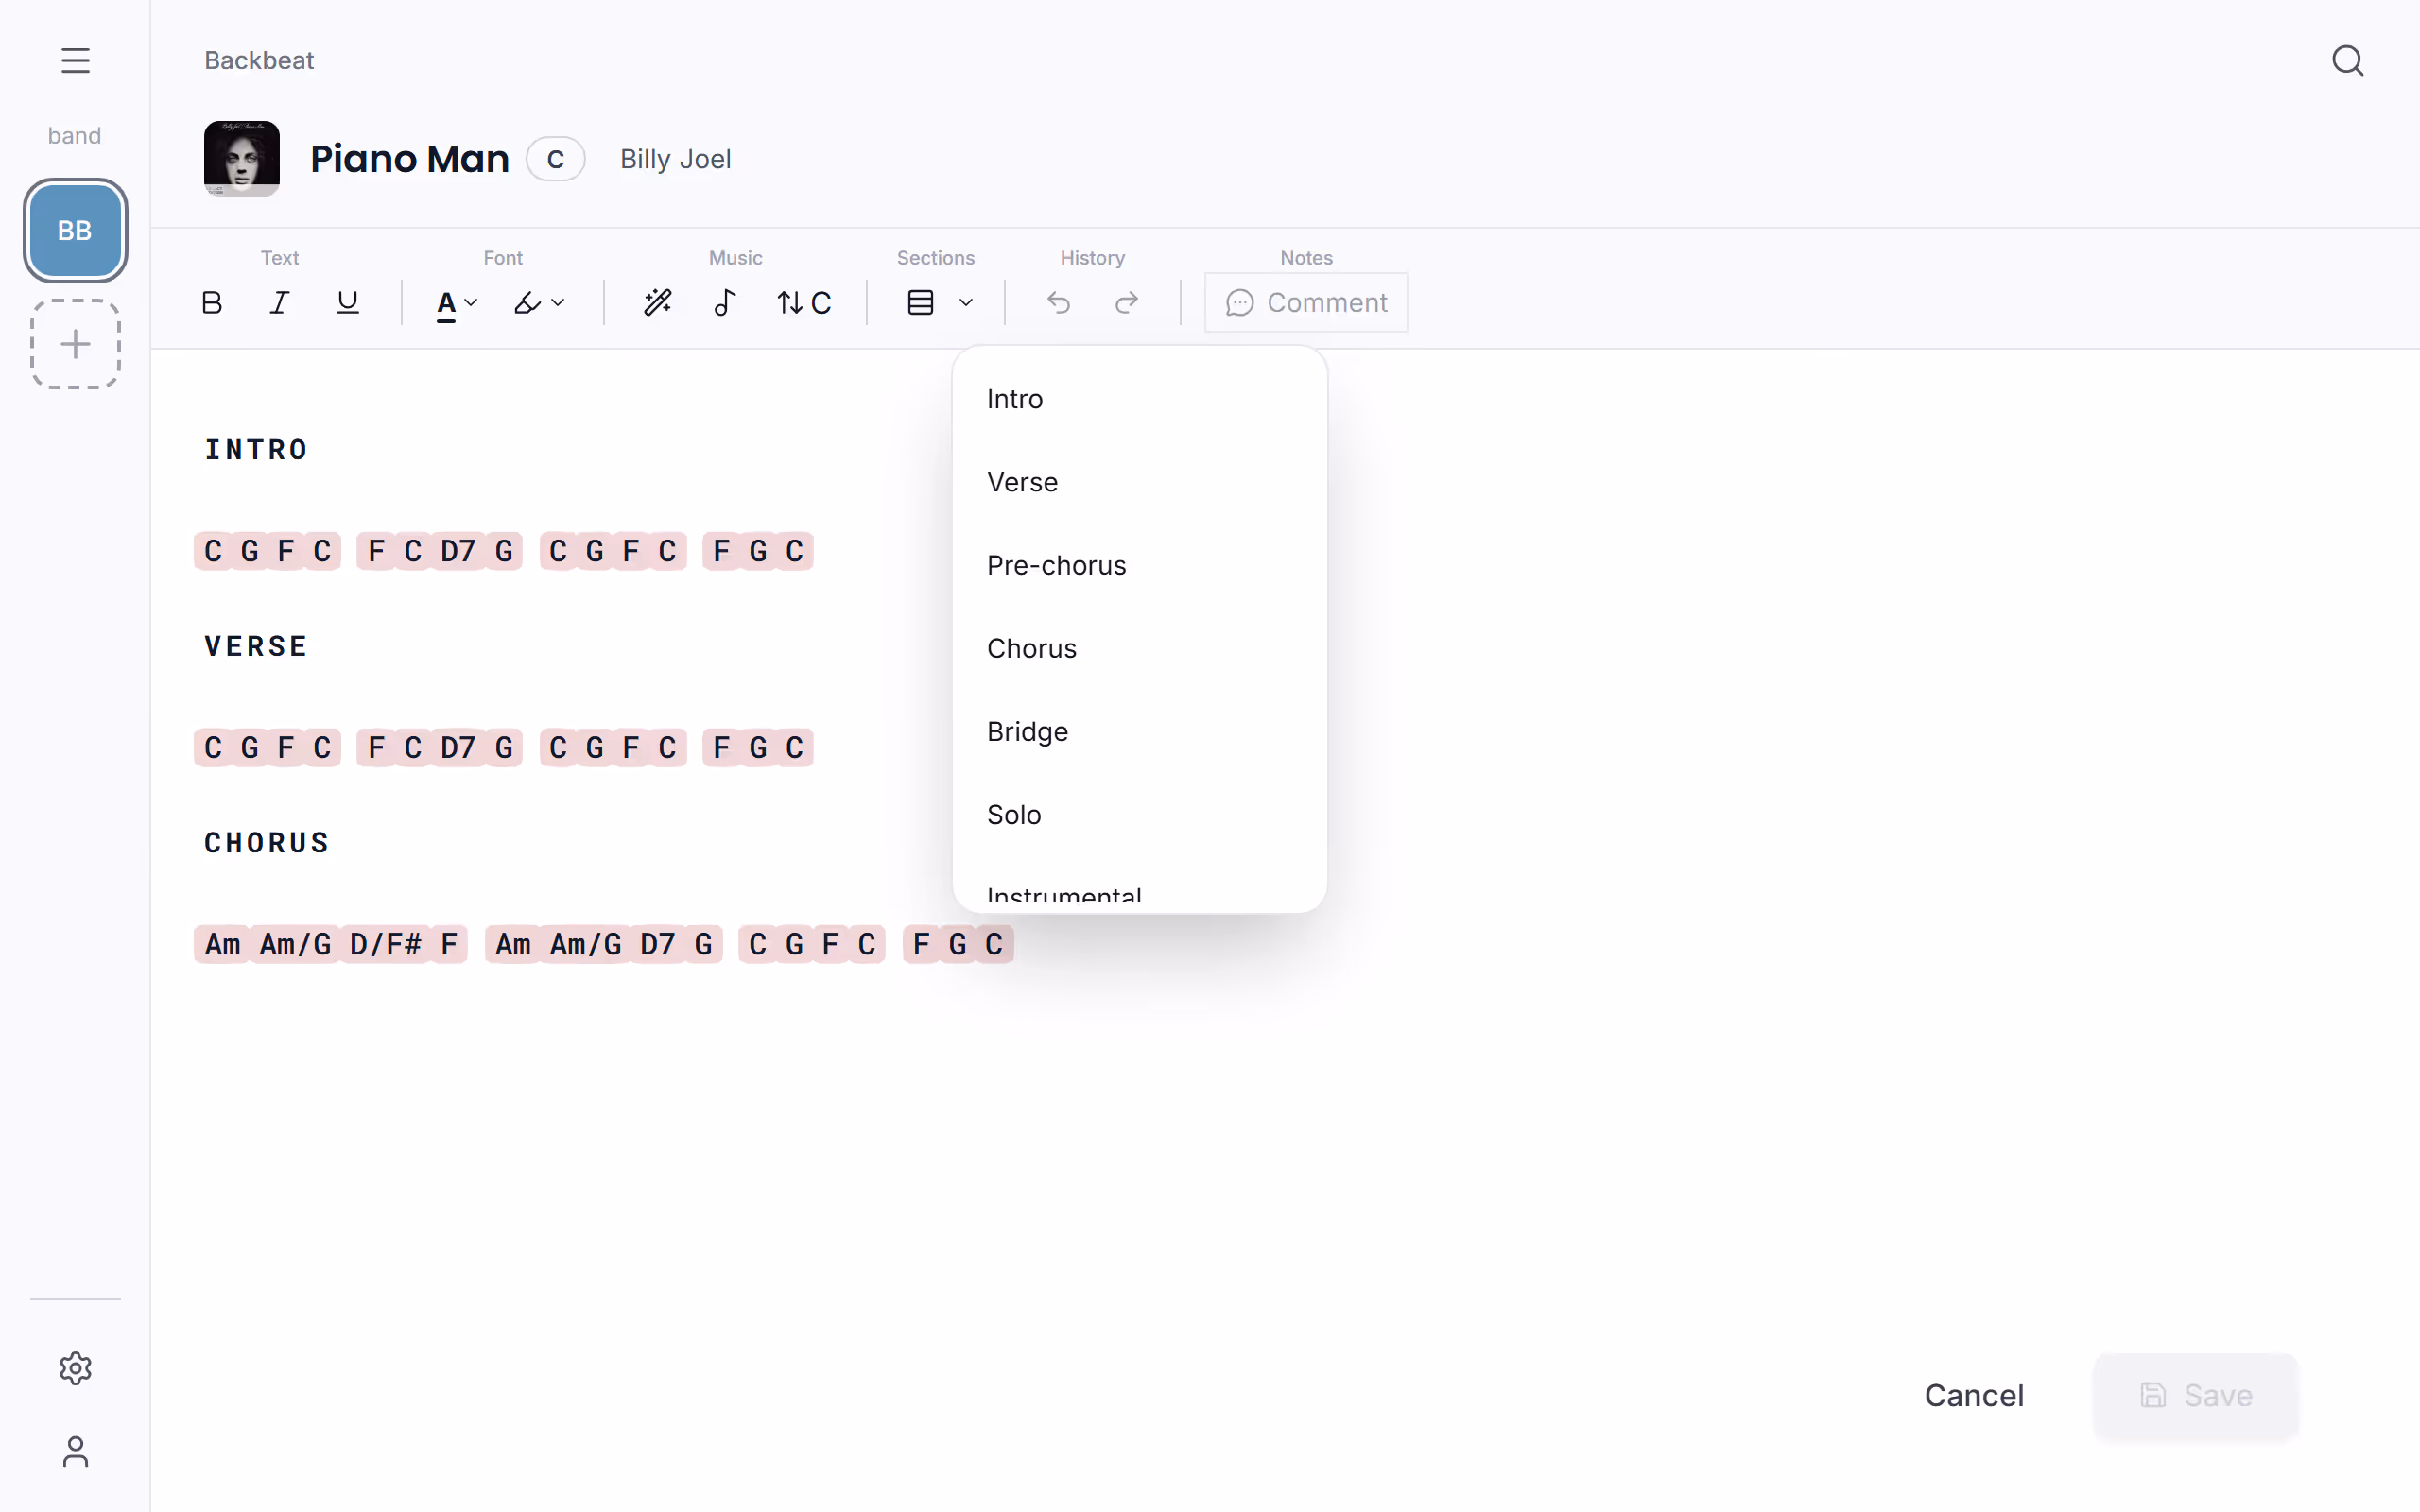Image resolution: width=2420 pixels, height=1512 pixels.
Task: Click the song key C badge
Action: pyautogui.click(x=555, y=159)
